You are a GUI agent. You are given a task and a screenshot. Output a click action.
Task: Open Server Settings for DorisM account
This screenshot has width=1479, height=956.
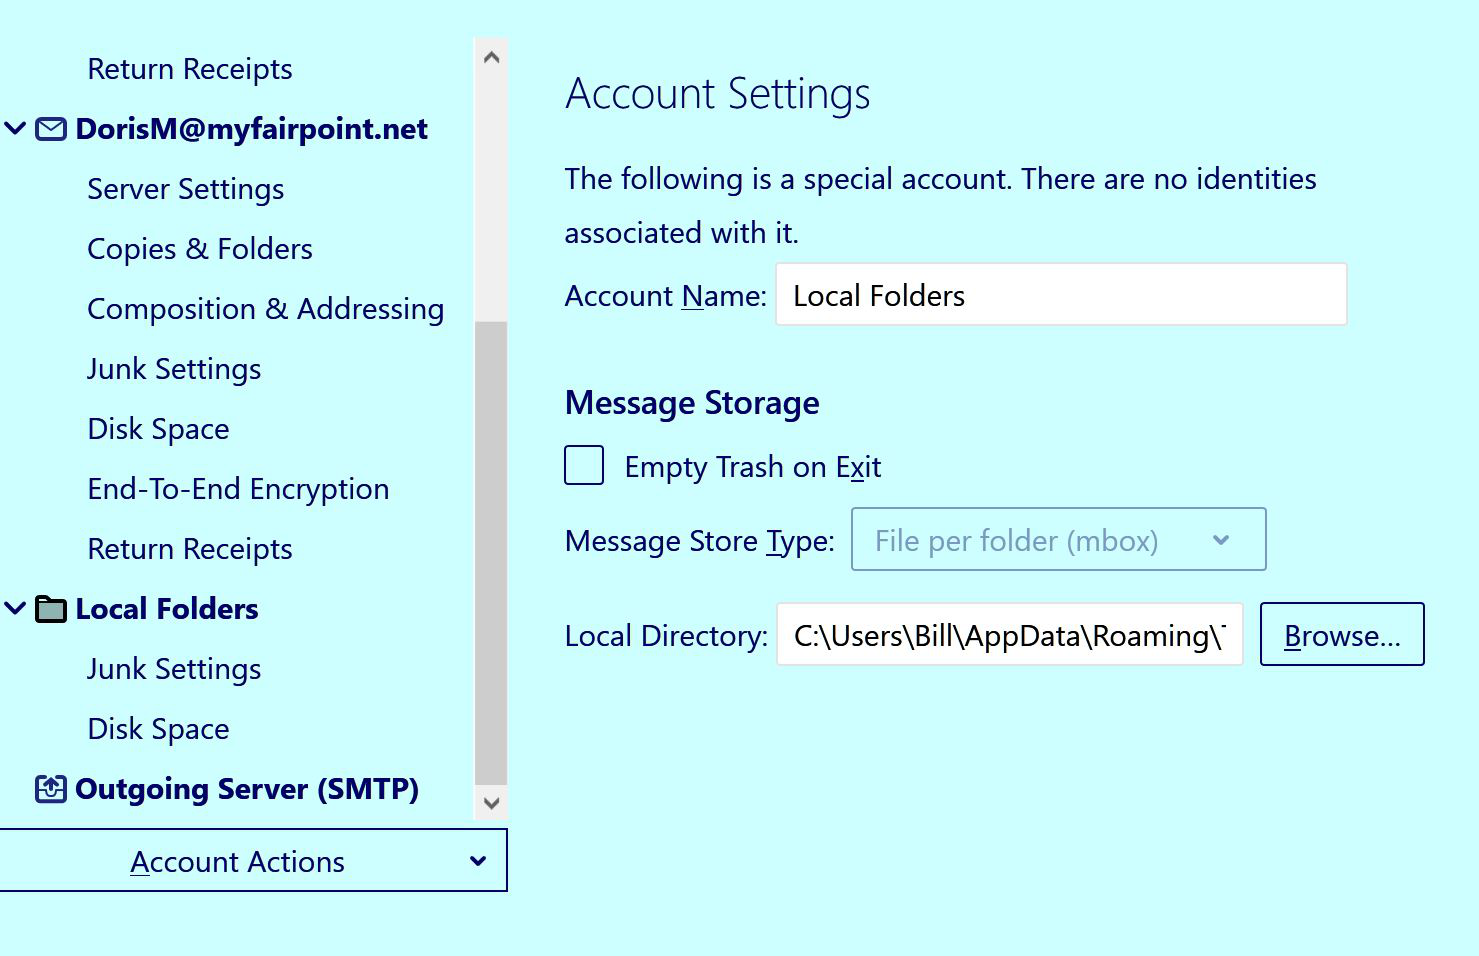pos(185,189)
